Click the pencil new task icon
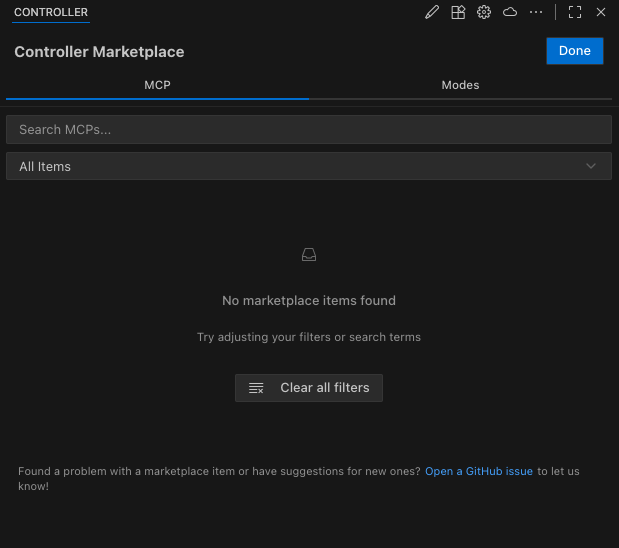The width and height of the screenshot is (619, 548). (432, 12)
